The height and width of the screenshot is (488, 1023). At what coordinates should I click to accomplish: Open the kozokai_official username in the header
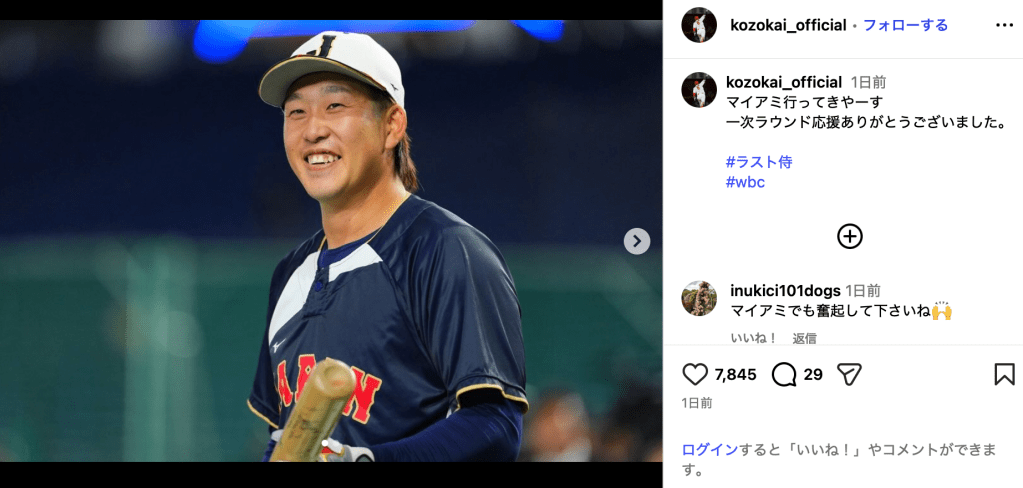click(788, 25)
